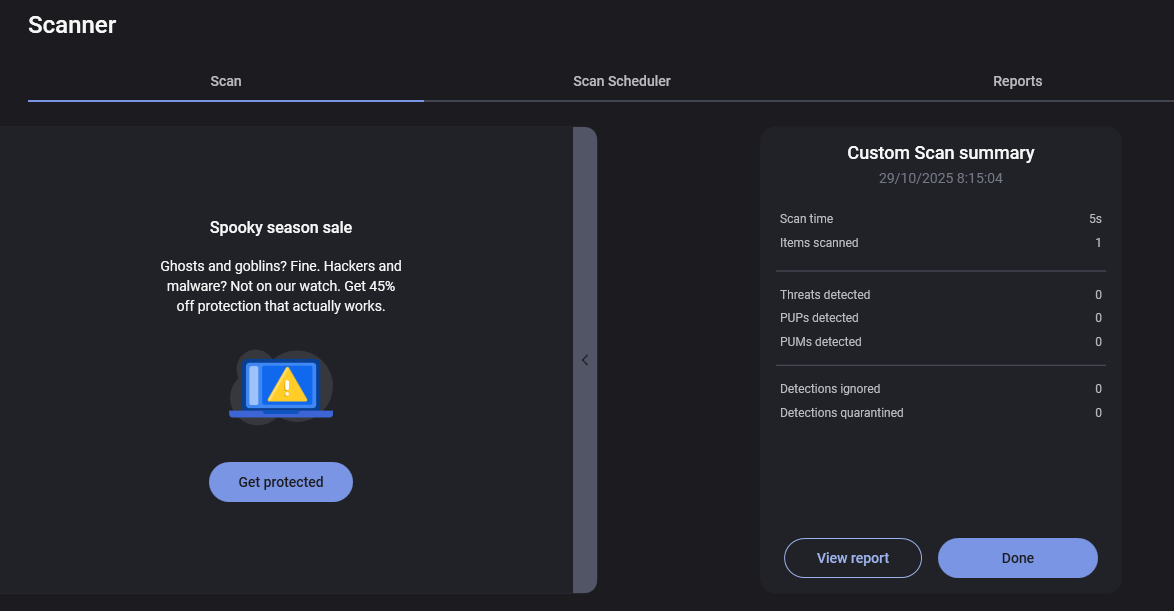Click the Custom Scan summary heading
This screenshot has height=611, width=1174.
coord(940,153)
